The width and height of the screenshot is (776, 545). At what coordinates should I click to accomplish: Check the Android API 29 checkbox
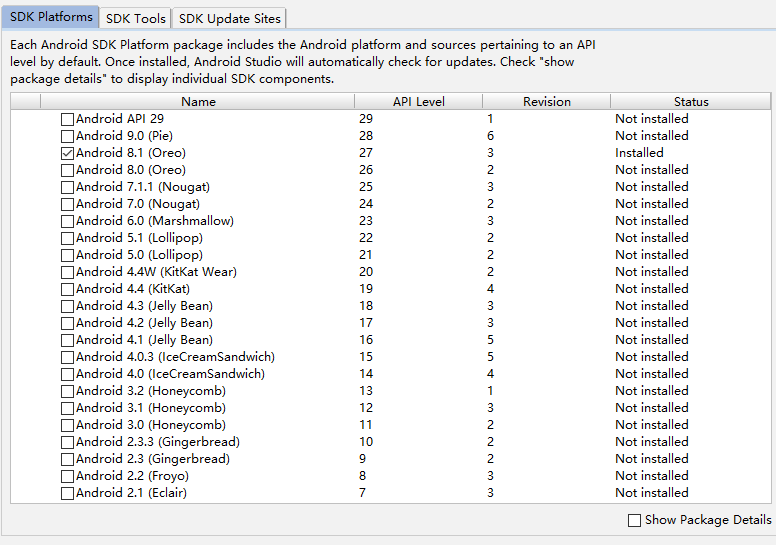tap(67, 119)
